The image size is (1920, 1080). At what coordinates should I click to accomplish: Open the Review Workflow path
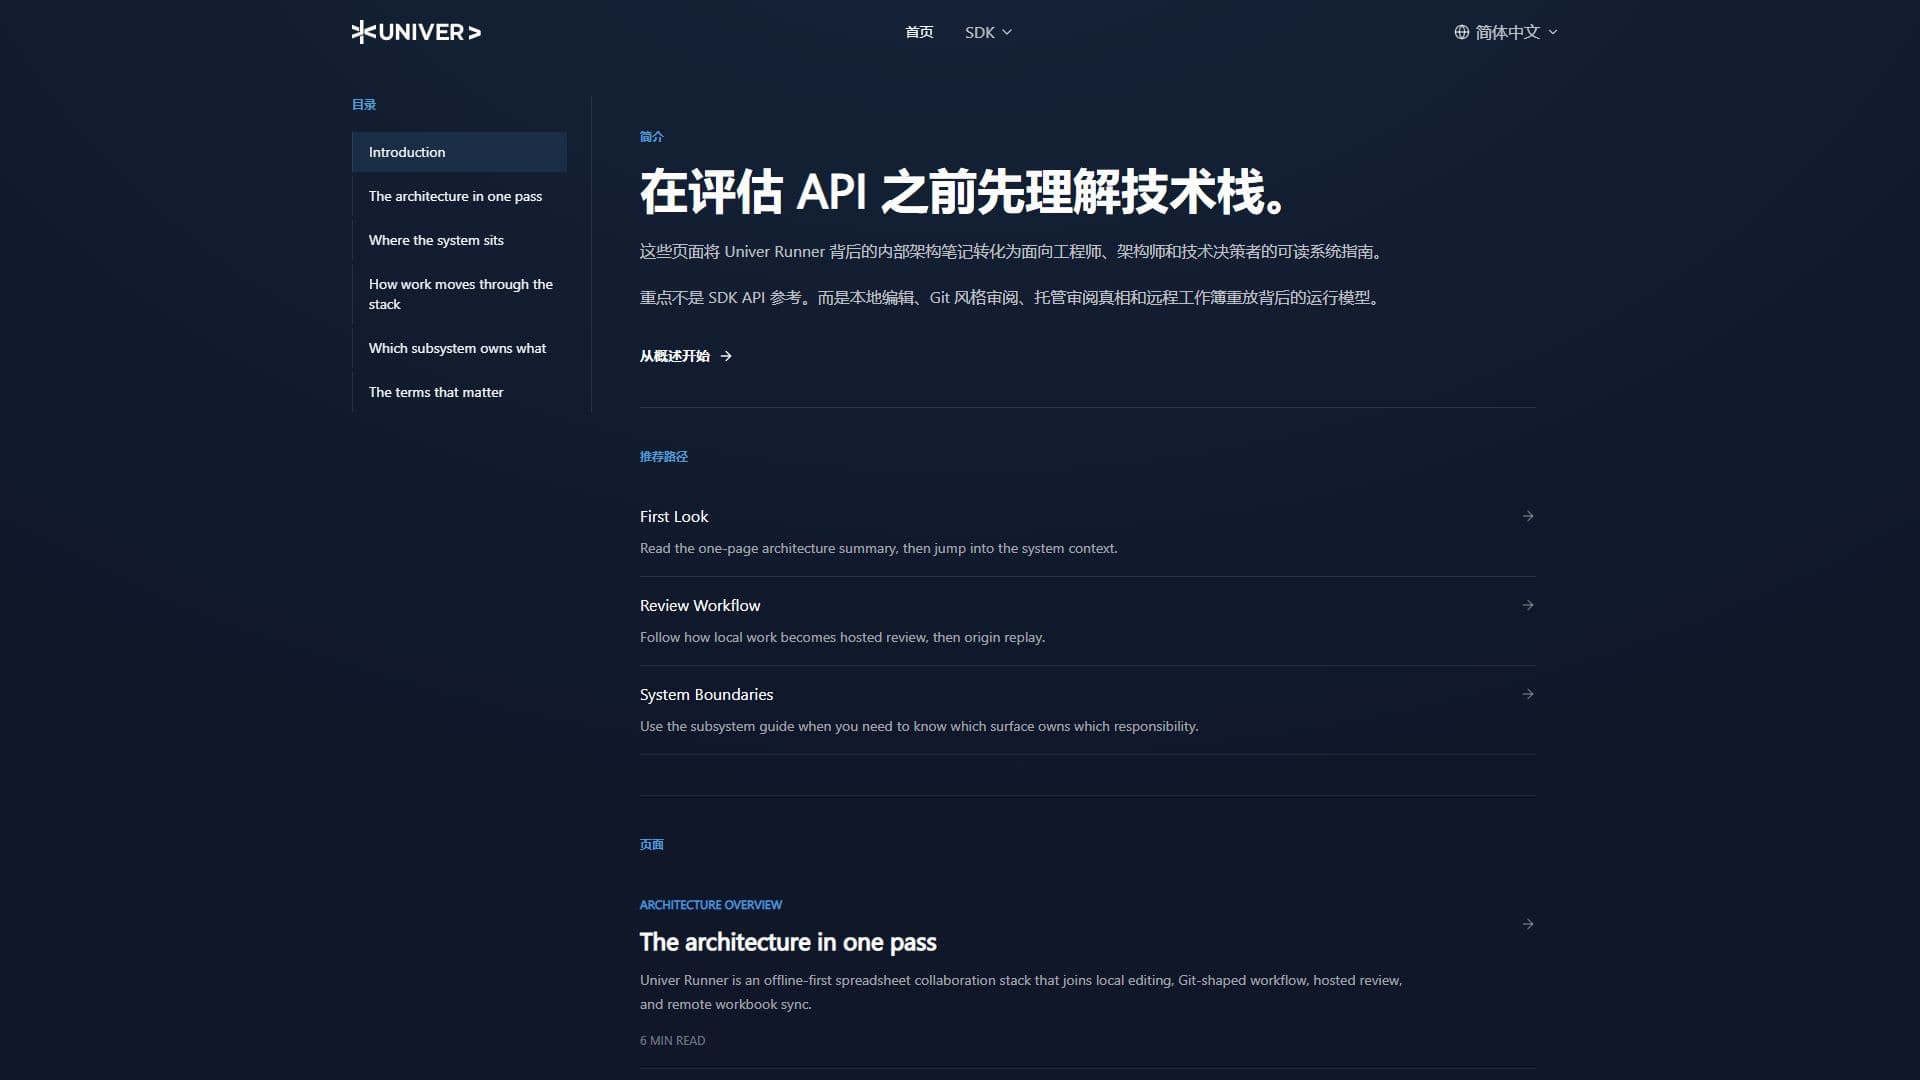point(1087,621)
